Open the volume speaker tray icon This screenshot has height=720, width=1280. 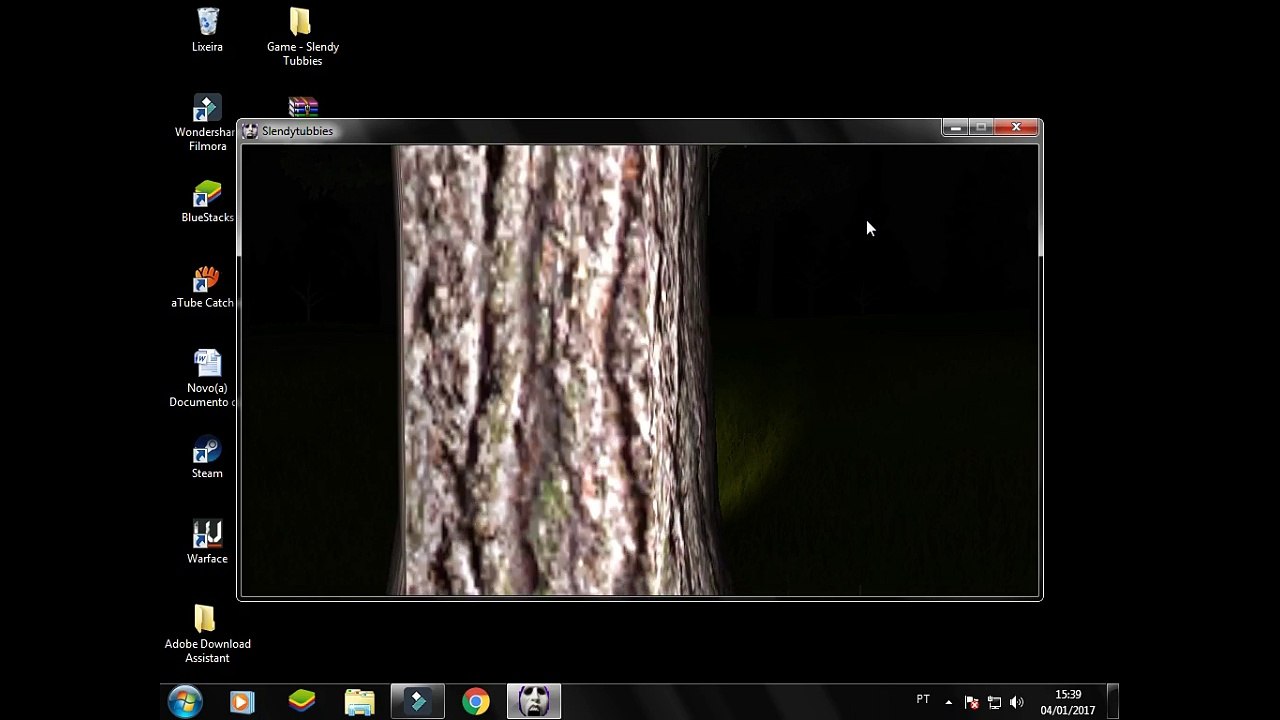pyautogui.click(x=1017, y=702)
